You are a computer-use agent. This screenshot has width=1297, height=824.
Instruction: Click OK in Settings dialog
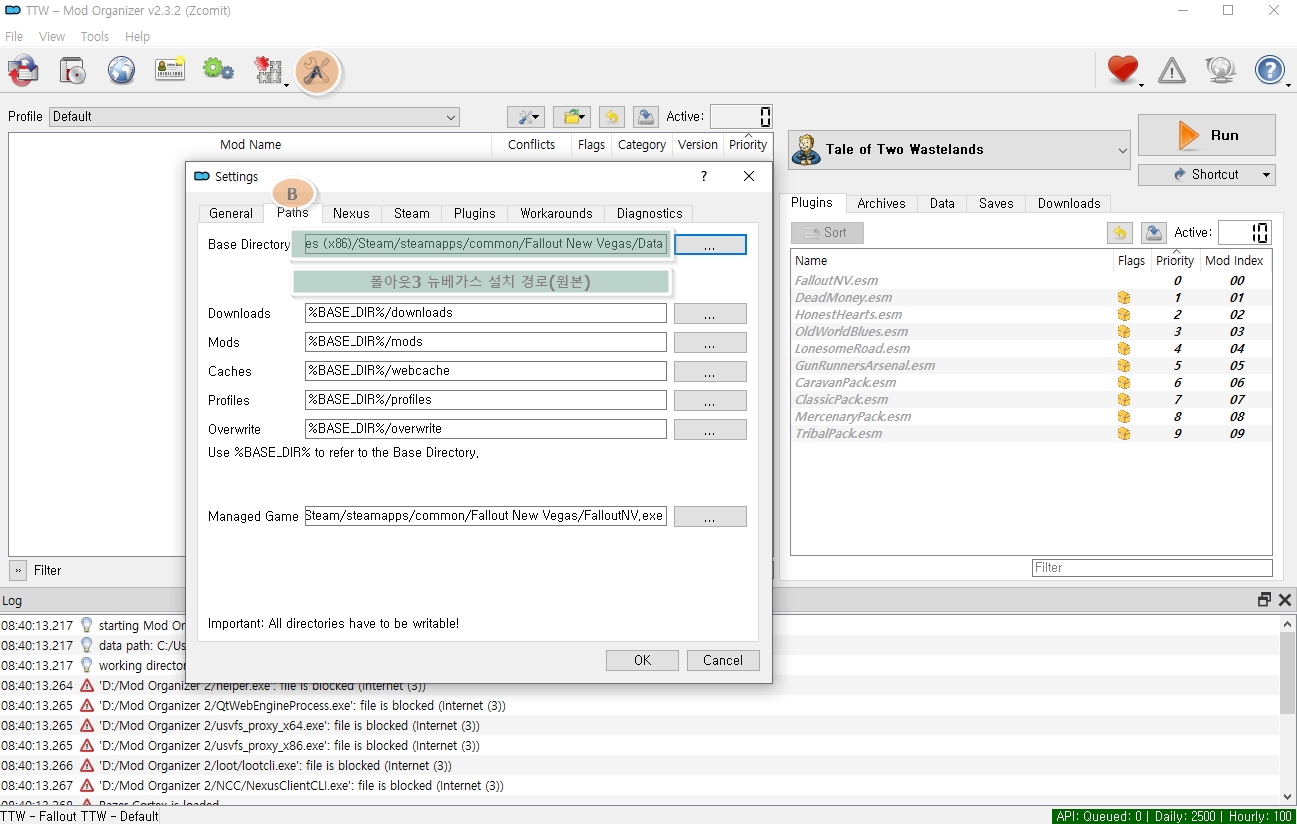coord(642,660)
